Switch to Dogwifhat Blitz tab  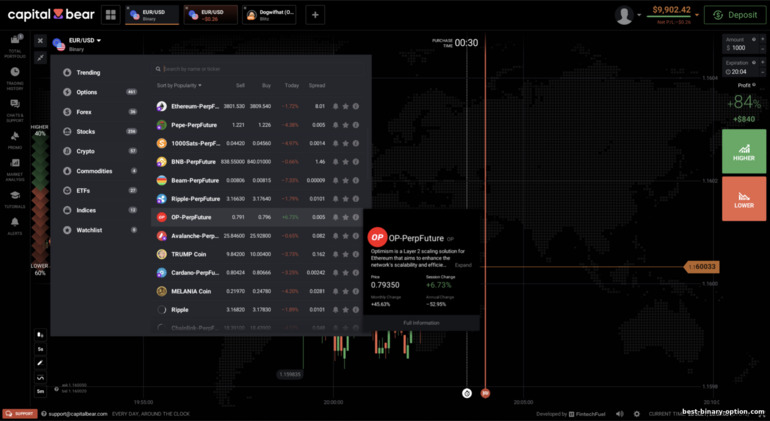[271, 15]
